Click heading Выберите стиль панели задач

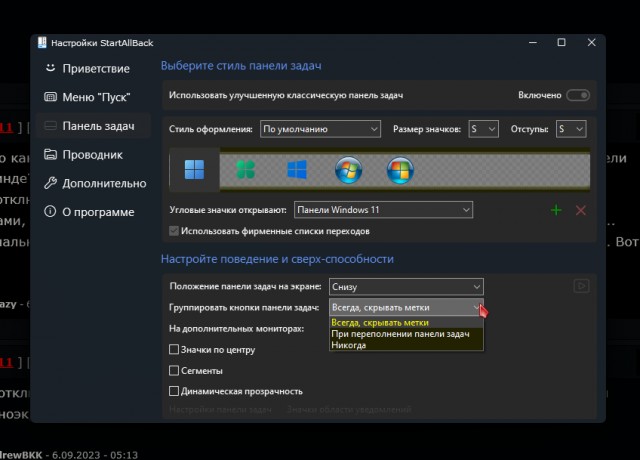(241, 66)
